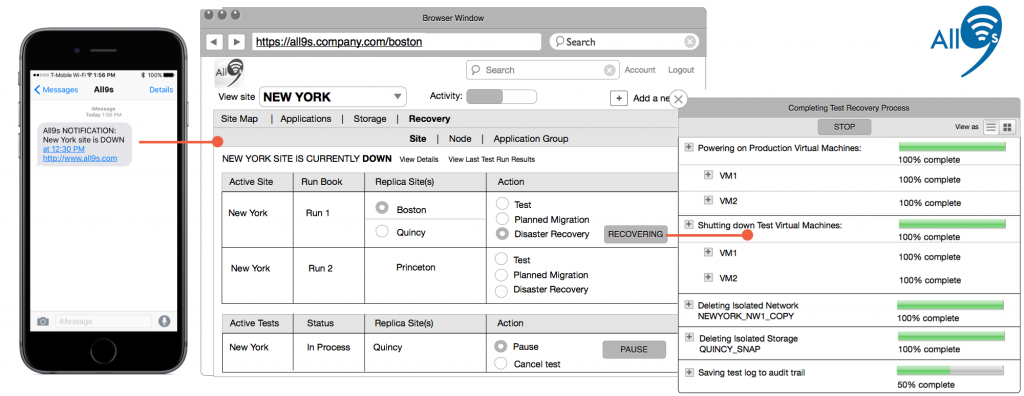1024x396 pixels.
Task: Clear the browser search field with X icon
Action: pyautogui.click(x=690, y=42)
